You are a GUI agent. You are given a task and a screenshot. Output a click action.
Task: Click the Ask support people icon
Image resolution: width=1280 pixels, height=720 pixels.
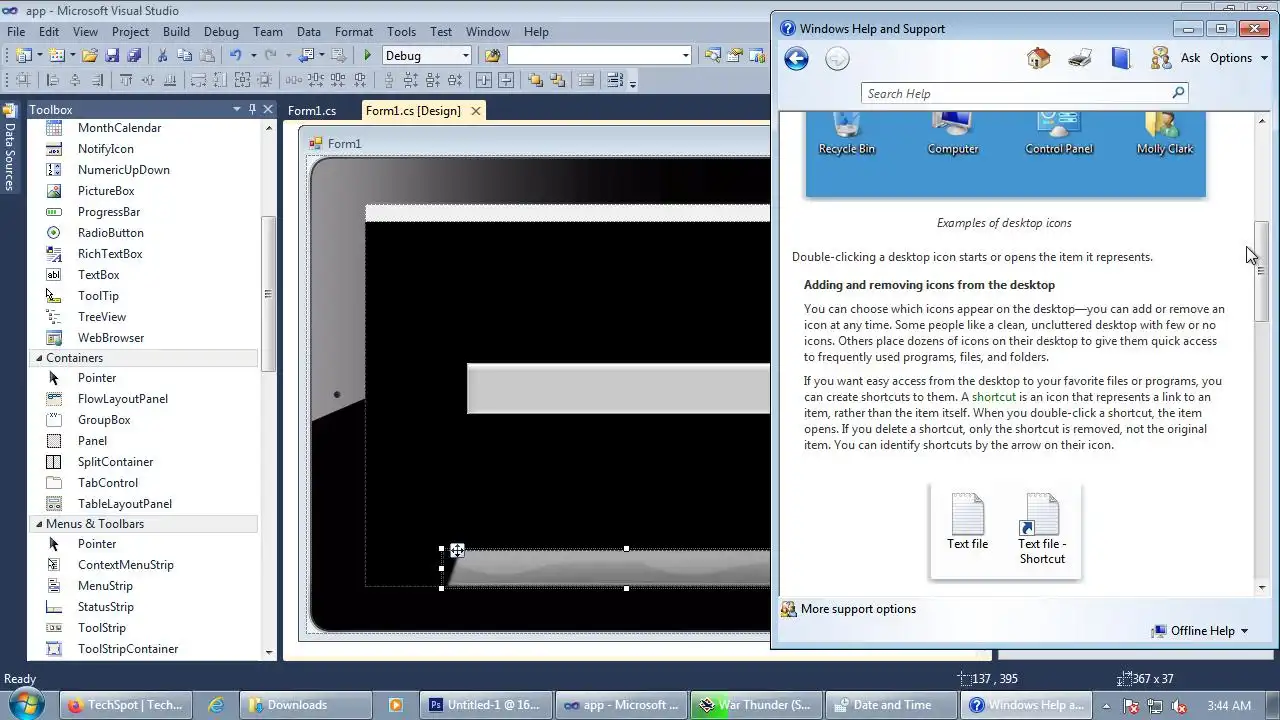tap(1160, 58)
